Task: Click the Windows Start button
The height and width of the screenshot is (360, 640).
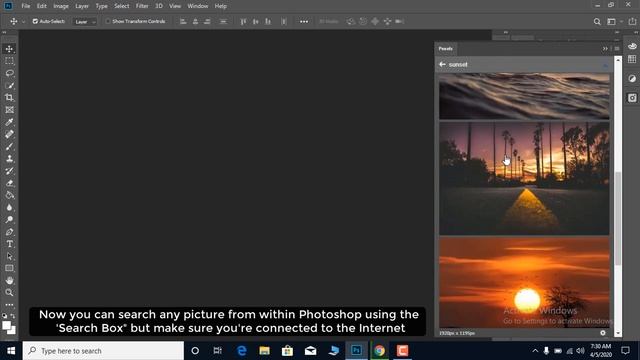Action: click(x=11, y=351)
